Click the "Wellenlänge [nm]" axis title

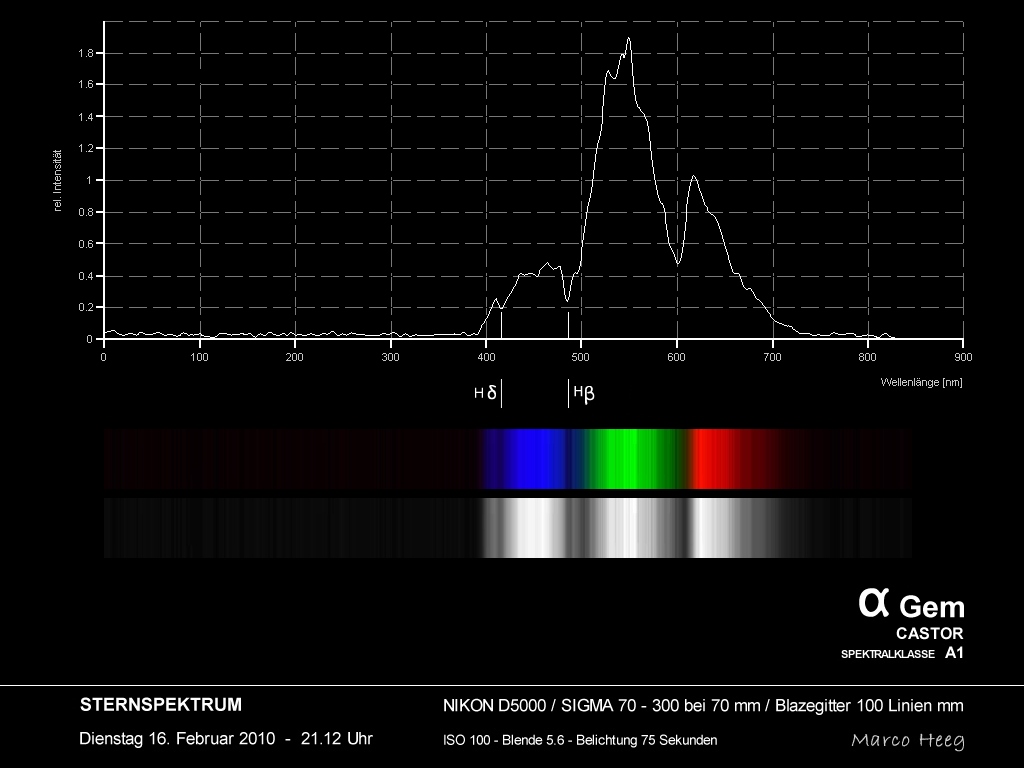pos(921,382)
